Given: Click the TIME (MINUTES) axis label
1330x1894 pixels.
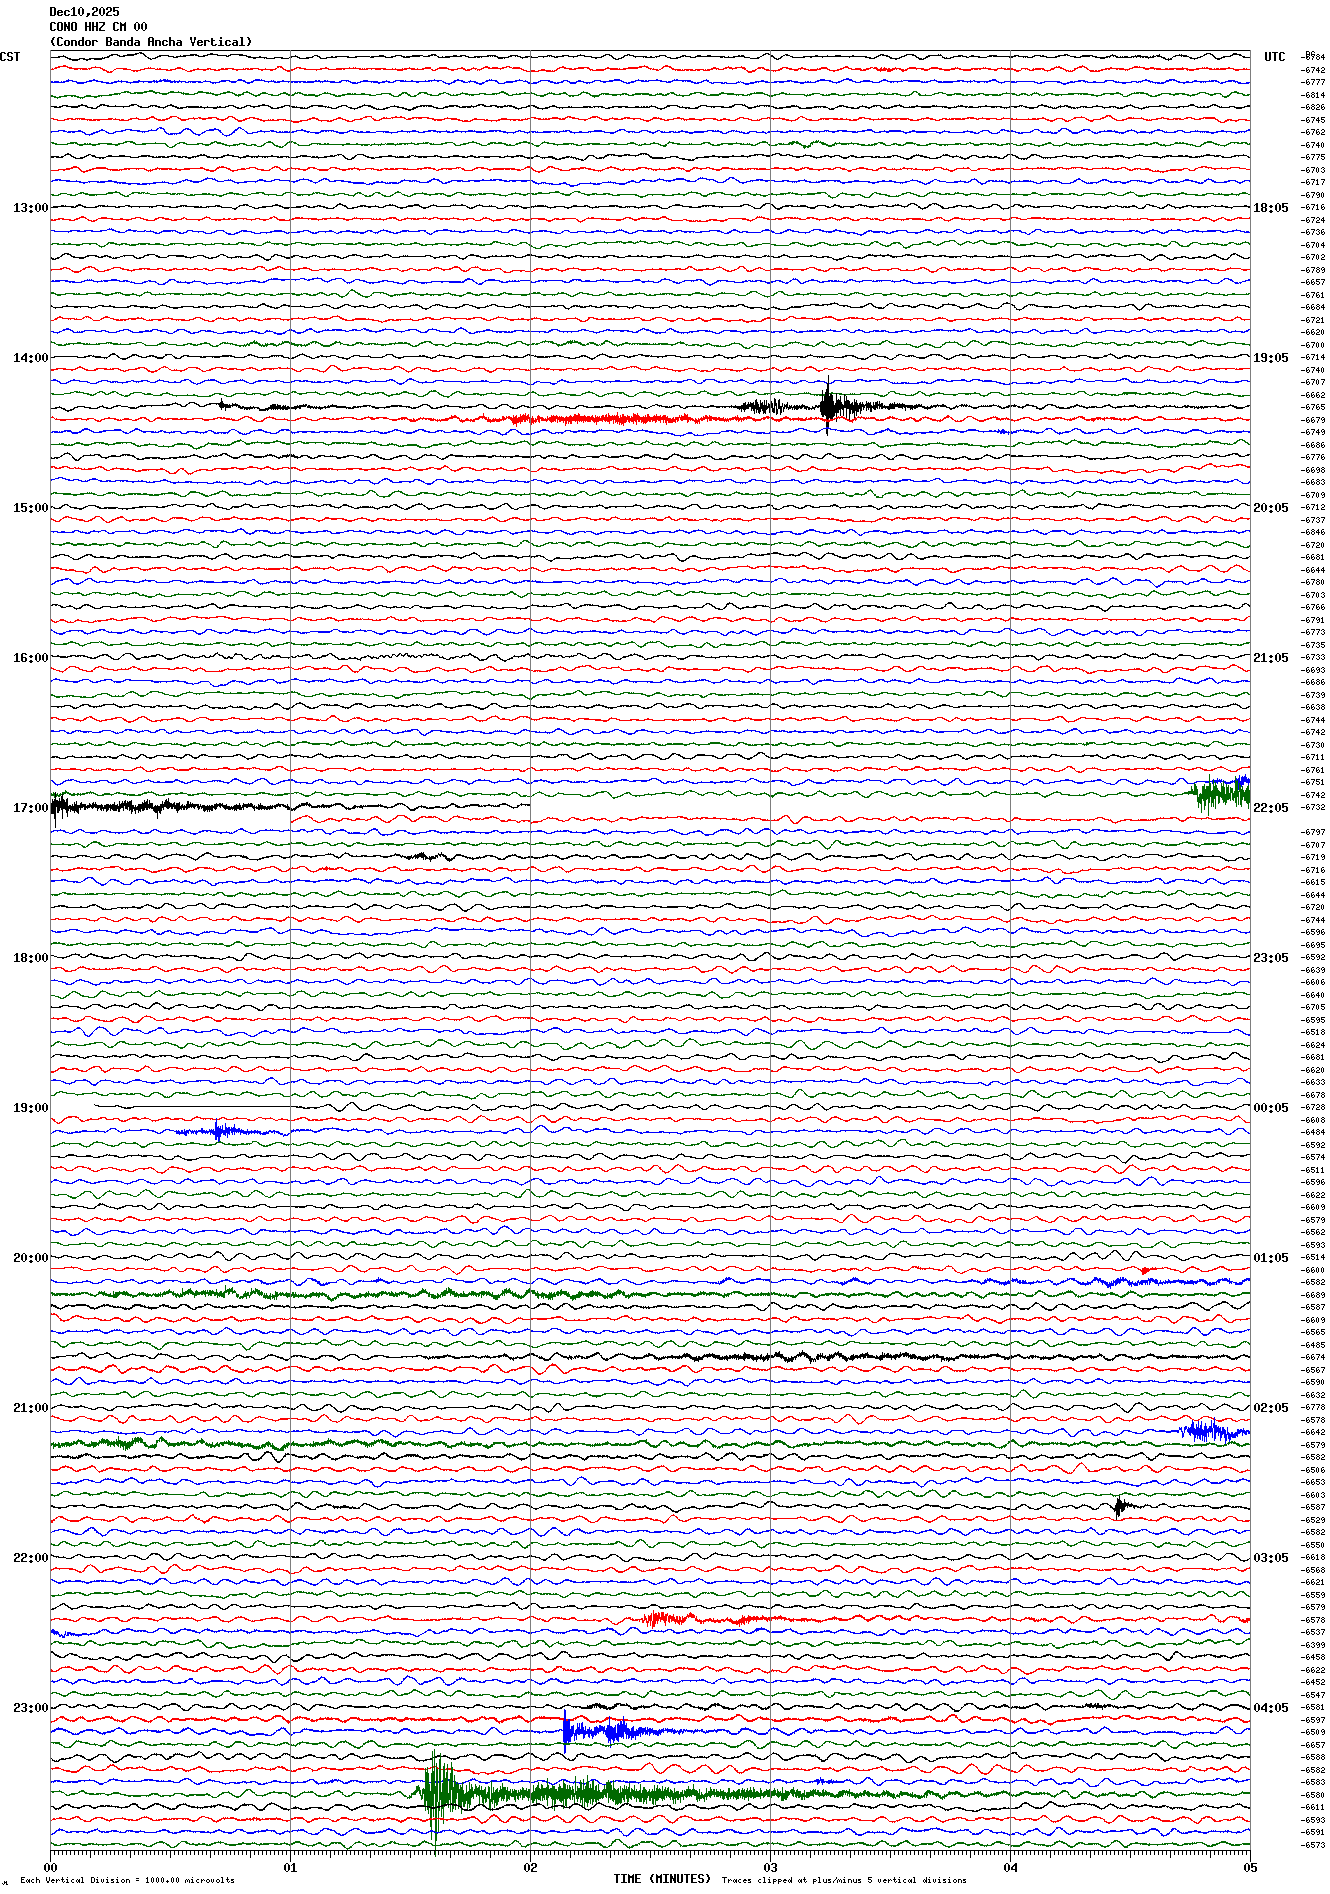Looking at the screenshot, I should pos(662,1879).
